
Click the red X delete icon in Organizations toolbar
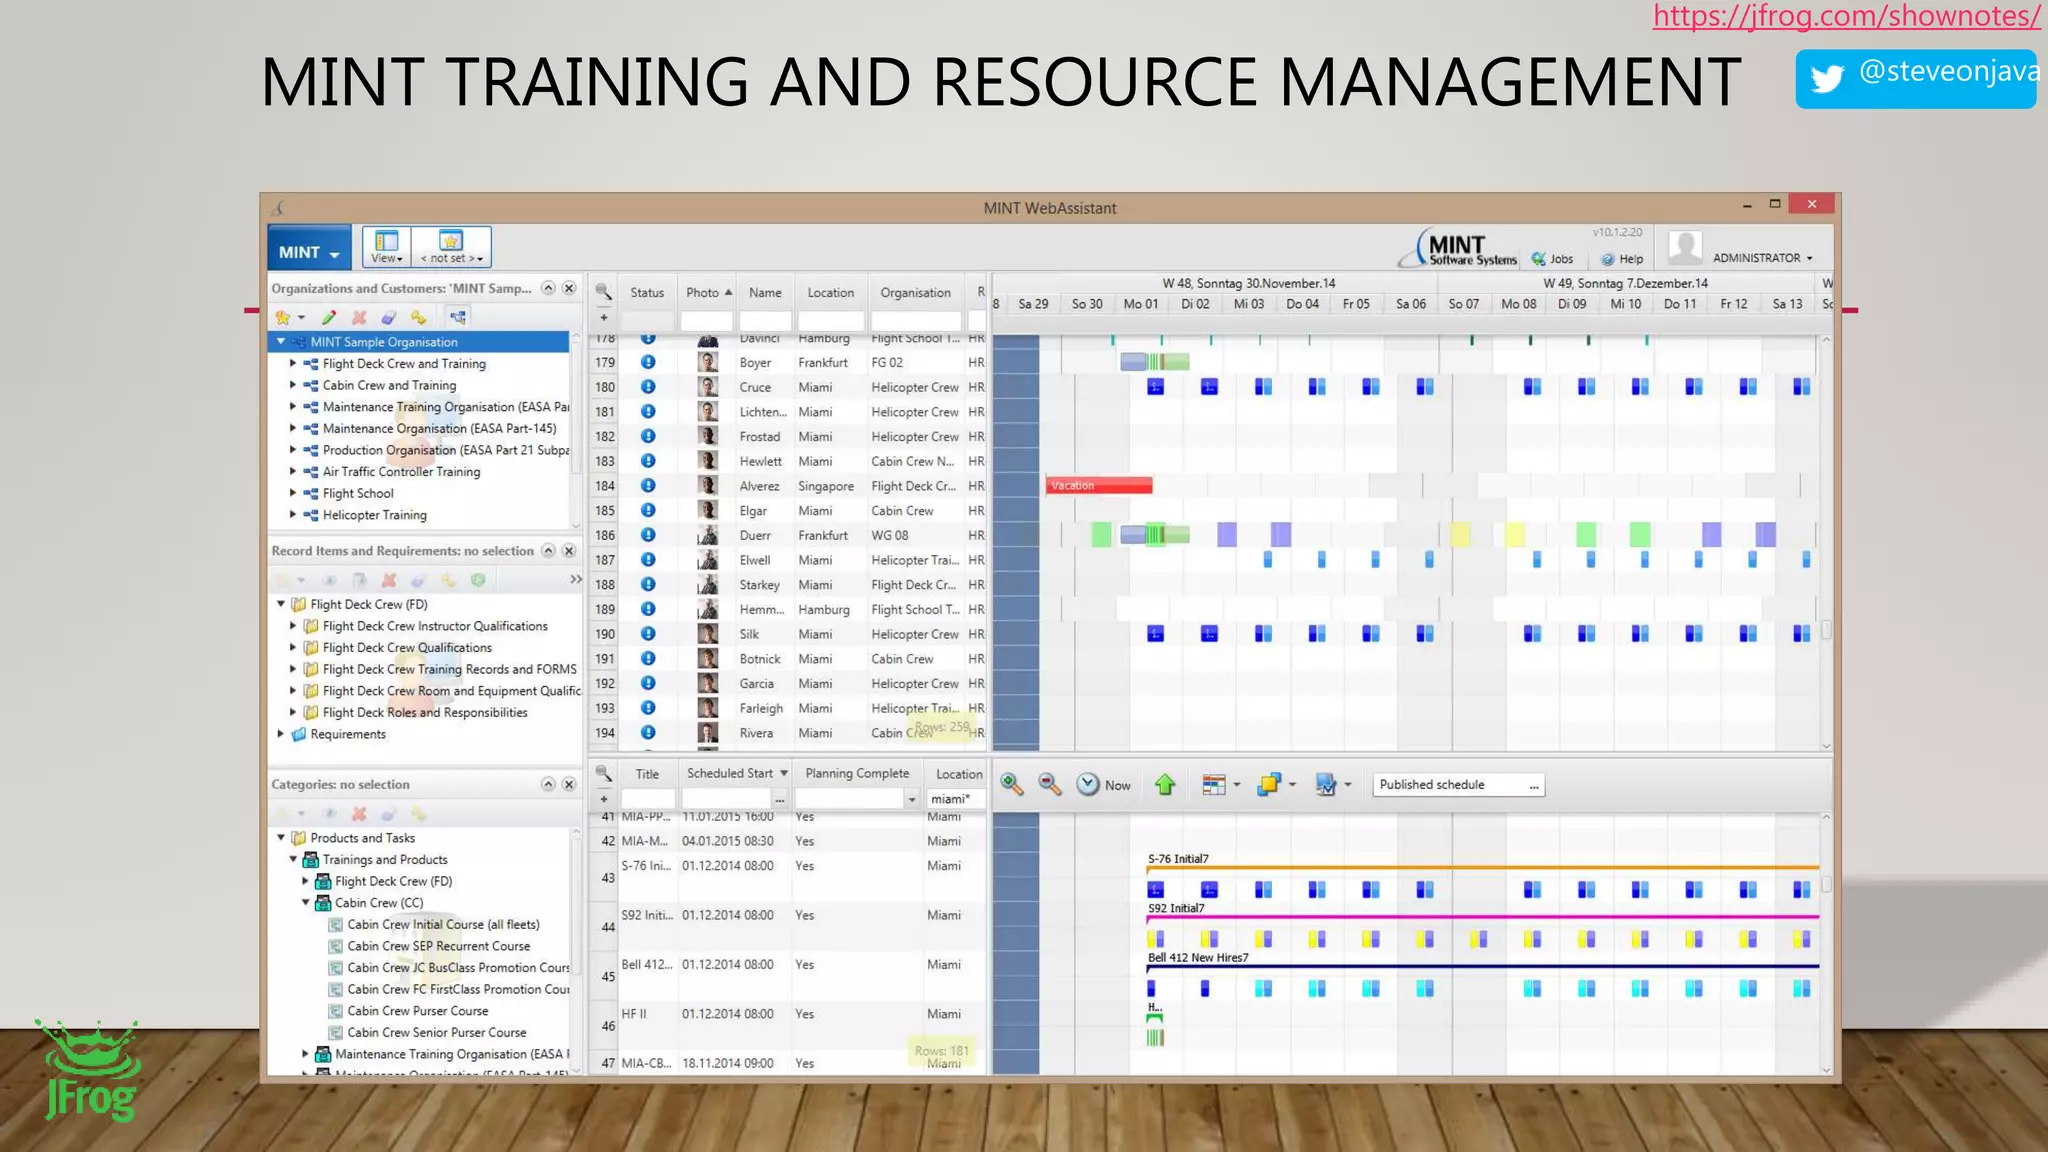tap(359, 317)
